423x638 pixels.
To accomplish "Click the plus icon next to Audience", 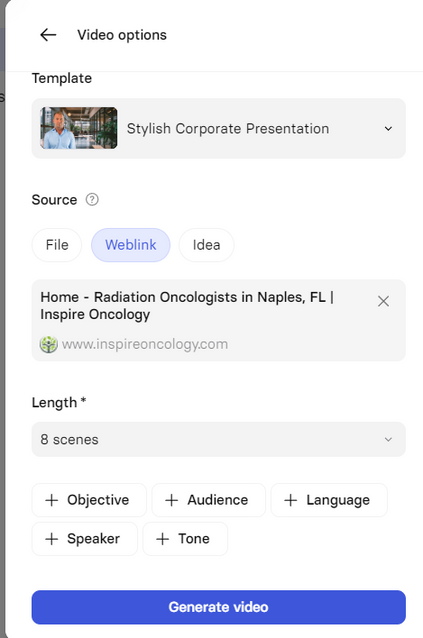I will [x=172, y=500].
